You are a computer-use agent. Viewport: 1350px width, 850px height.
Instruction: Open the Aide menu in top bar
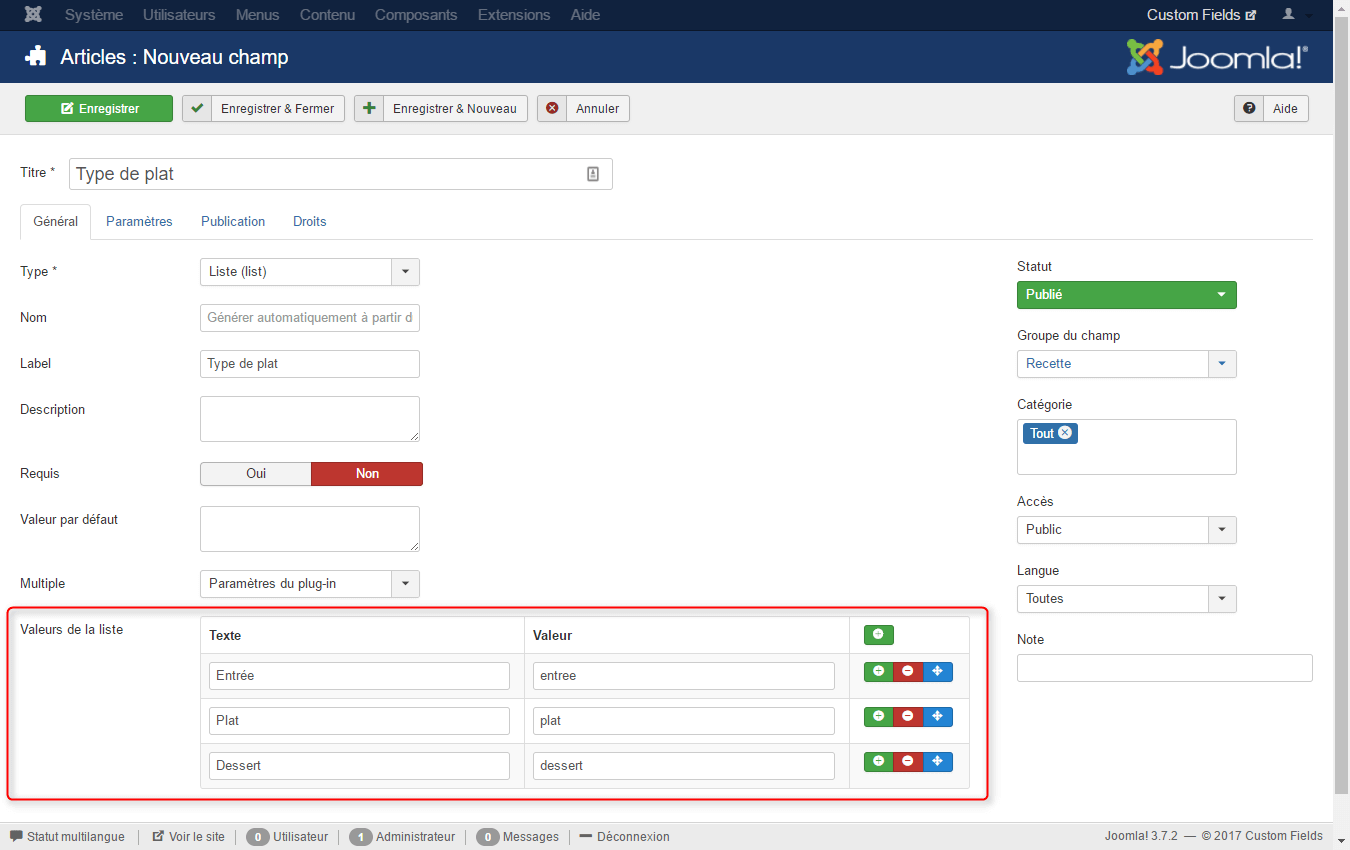(x=586, y=15)
